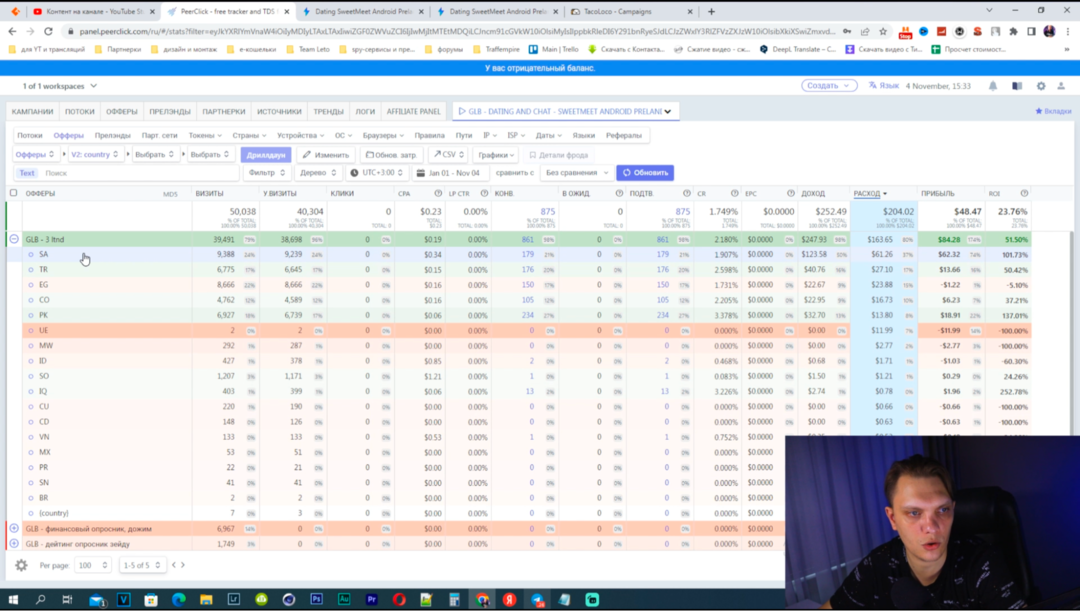Viewport: 1080px width, 611px height.
Task: Go to next page arrow in pagination
Action: pos(183,565)
